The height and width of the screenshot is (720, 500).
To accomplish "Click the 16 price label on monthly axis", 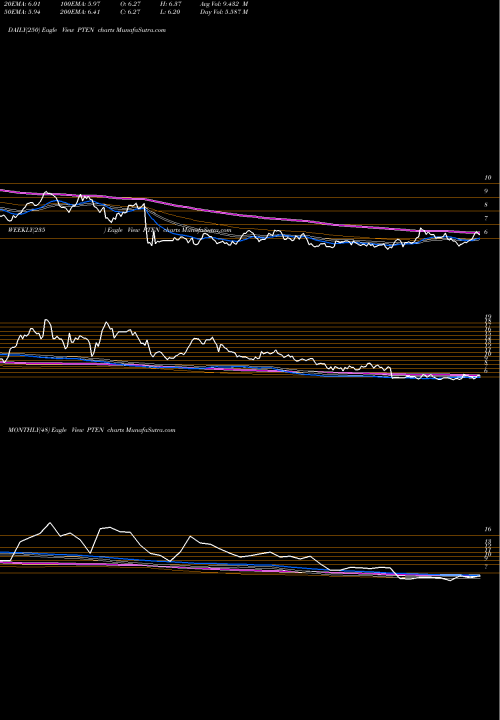I will pyautogui.click(x=488, y=529).
